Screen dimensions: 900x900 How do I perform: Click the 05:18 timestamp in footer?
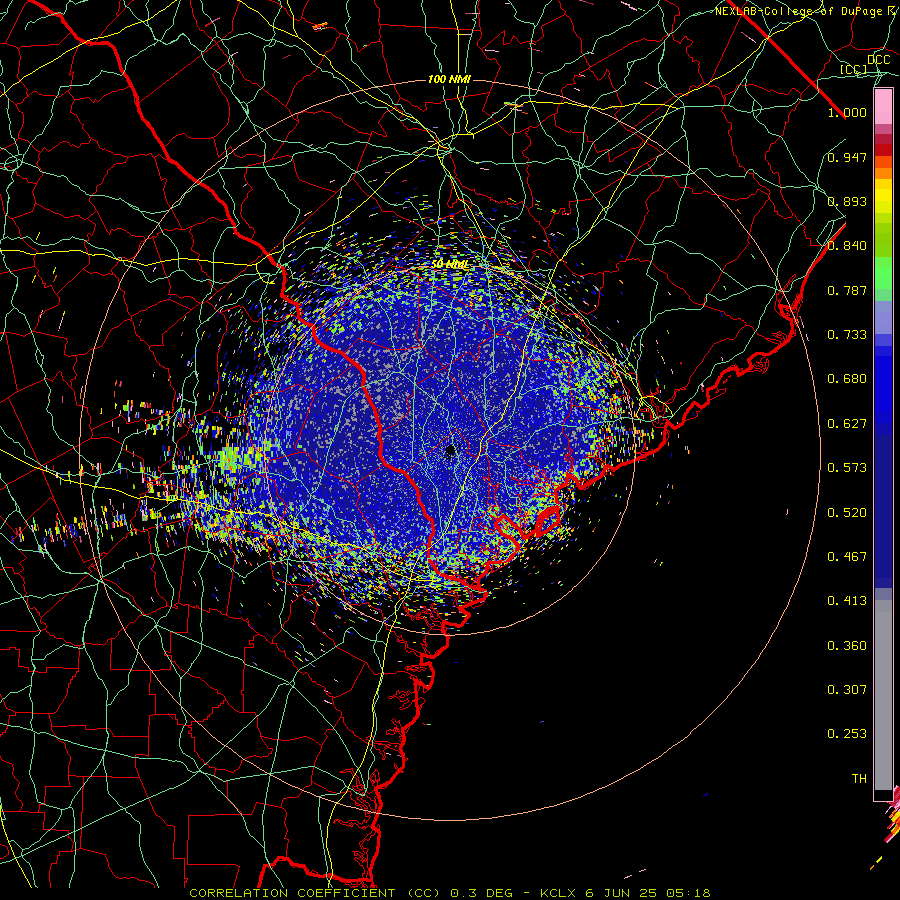[x=688, y=893]
